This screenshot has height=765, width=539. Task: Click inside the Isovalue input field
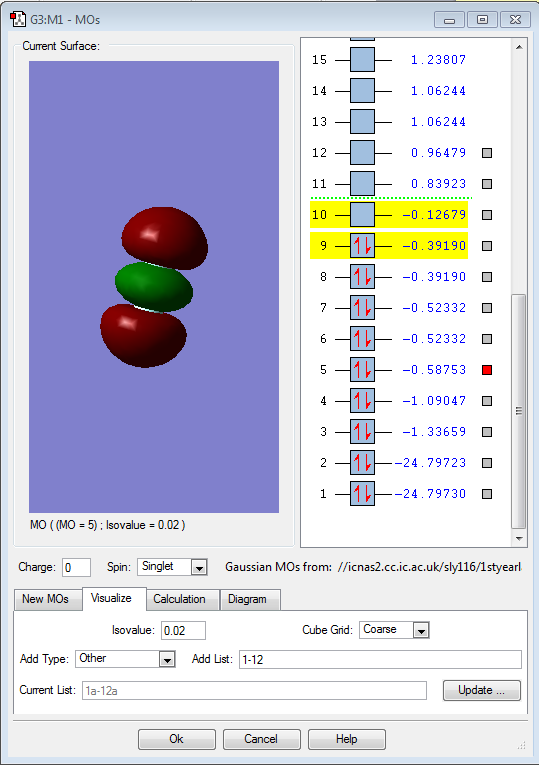tap(183, 630)
